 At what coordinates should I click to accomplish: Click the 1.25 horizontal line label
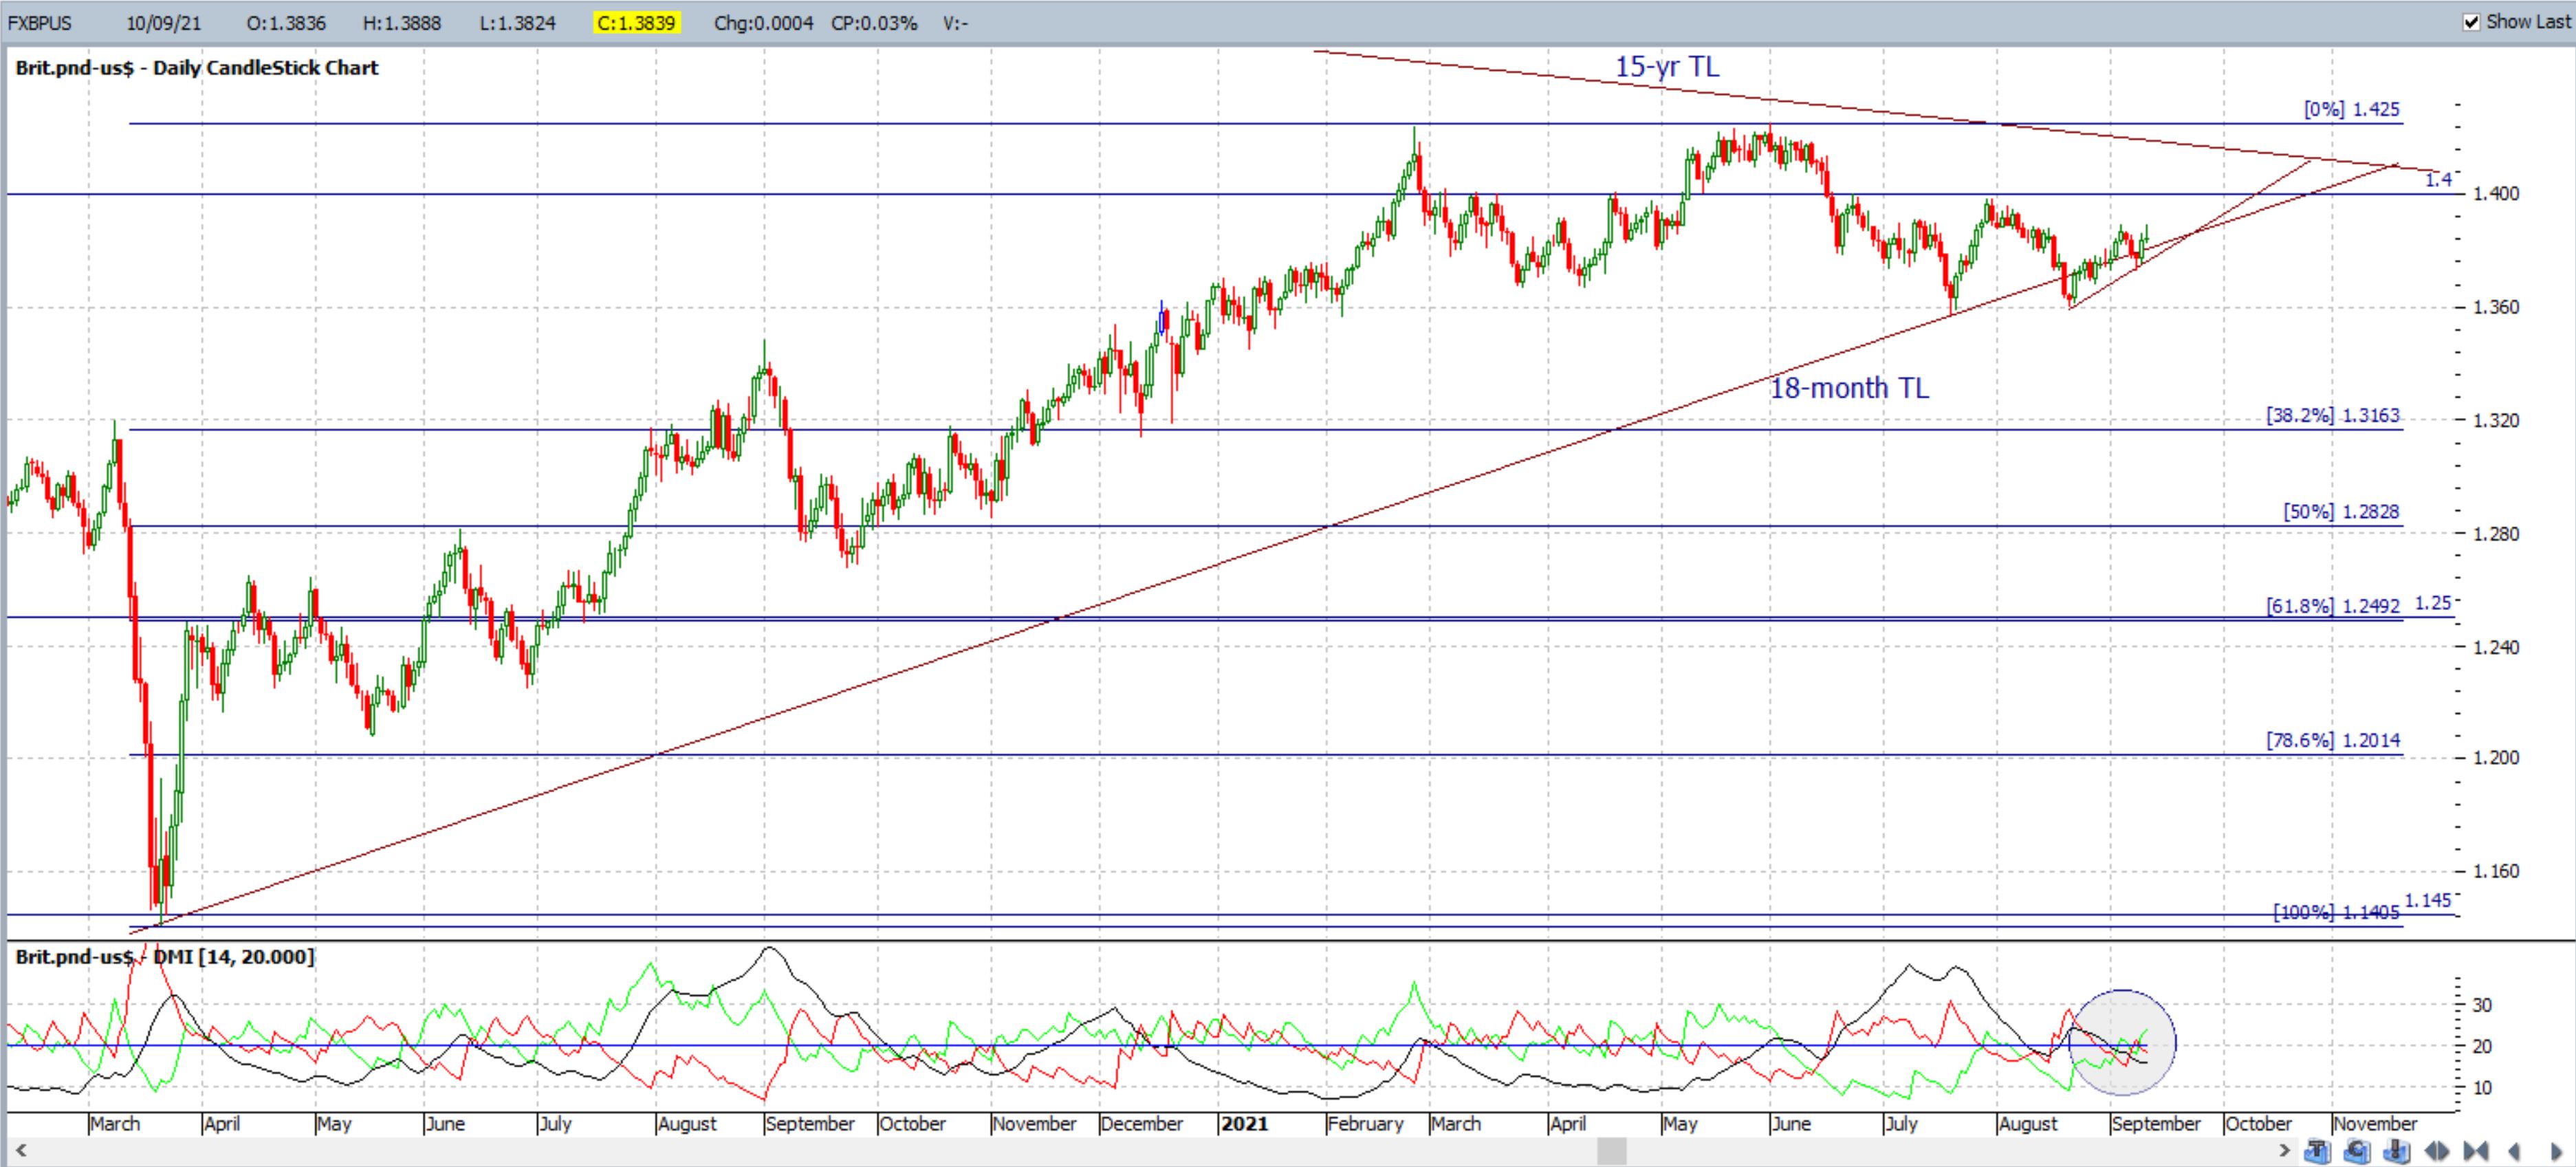2433,602
